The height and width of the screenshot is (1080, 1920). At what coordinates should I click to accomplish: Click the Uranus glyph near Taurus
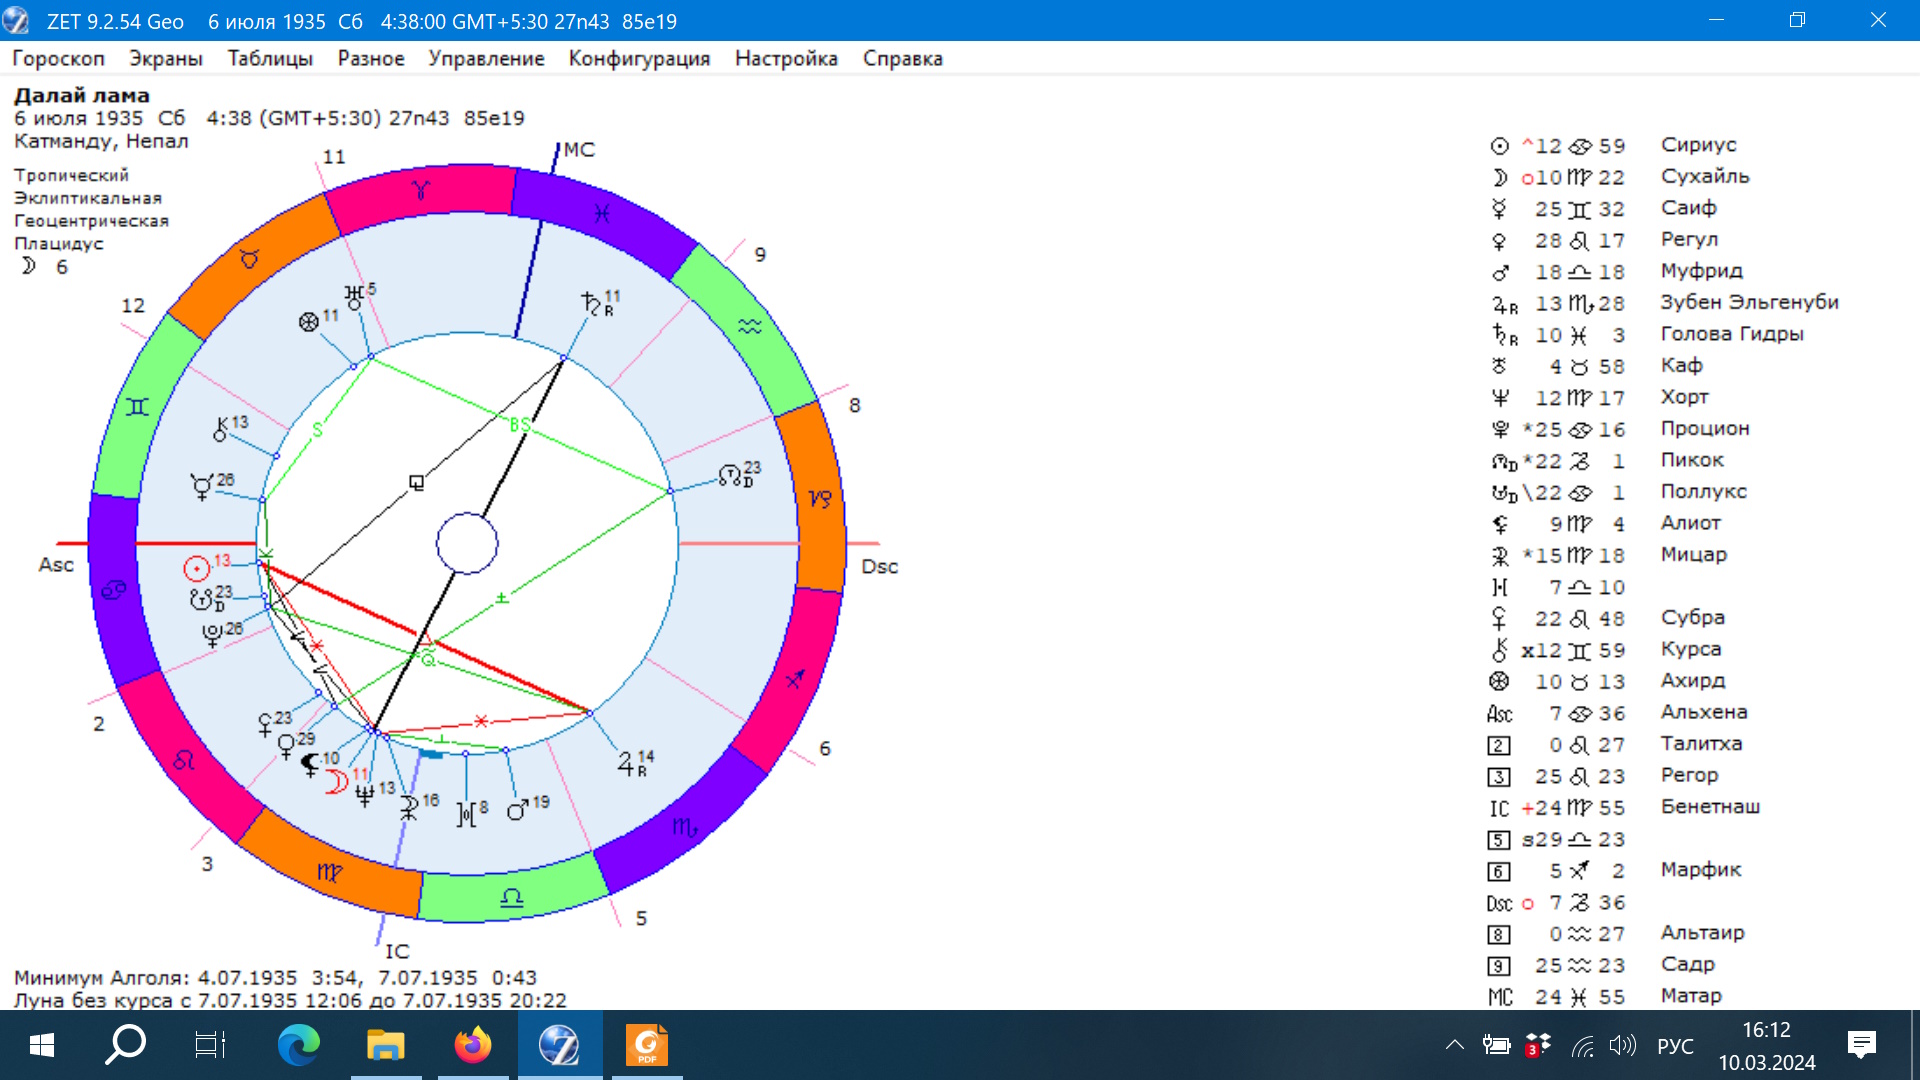click(x=354, y=297)
